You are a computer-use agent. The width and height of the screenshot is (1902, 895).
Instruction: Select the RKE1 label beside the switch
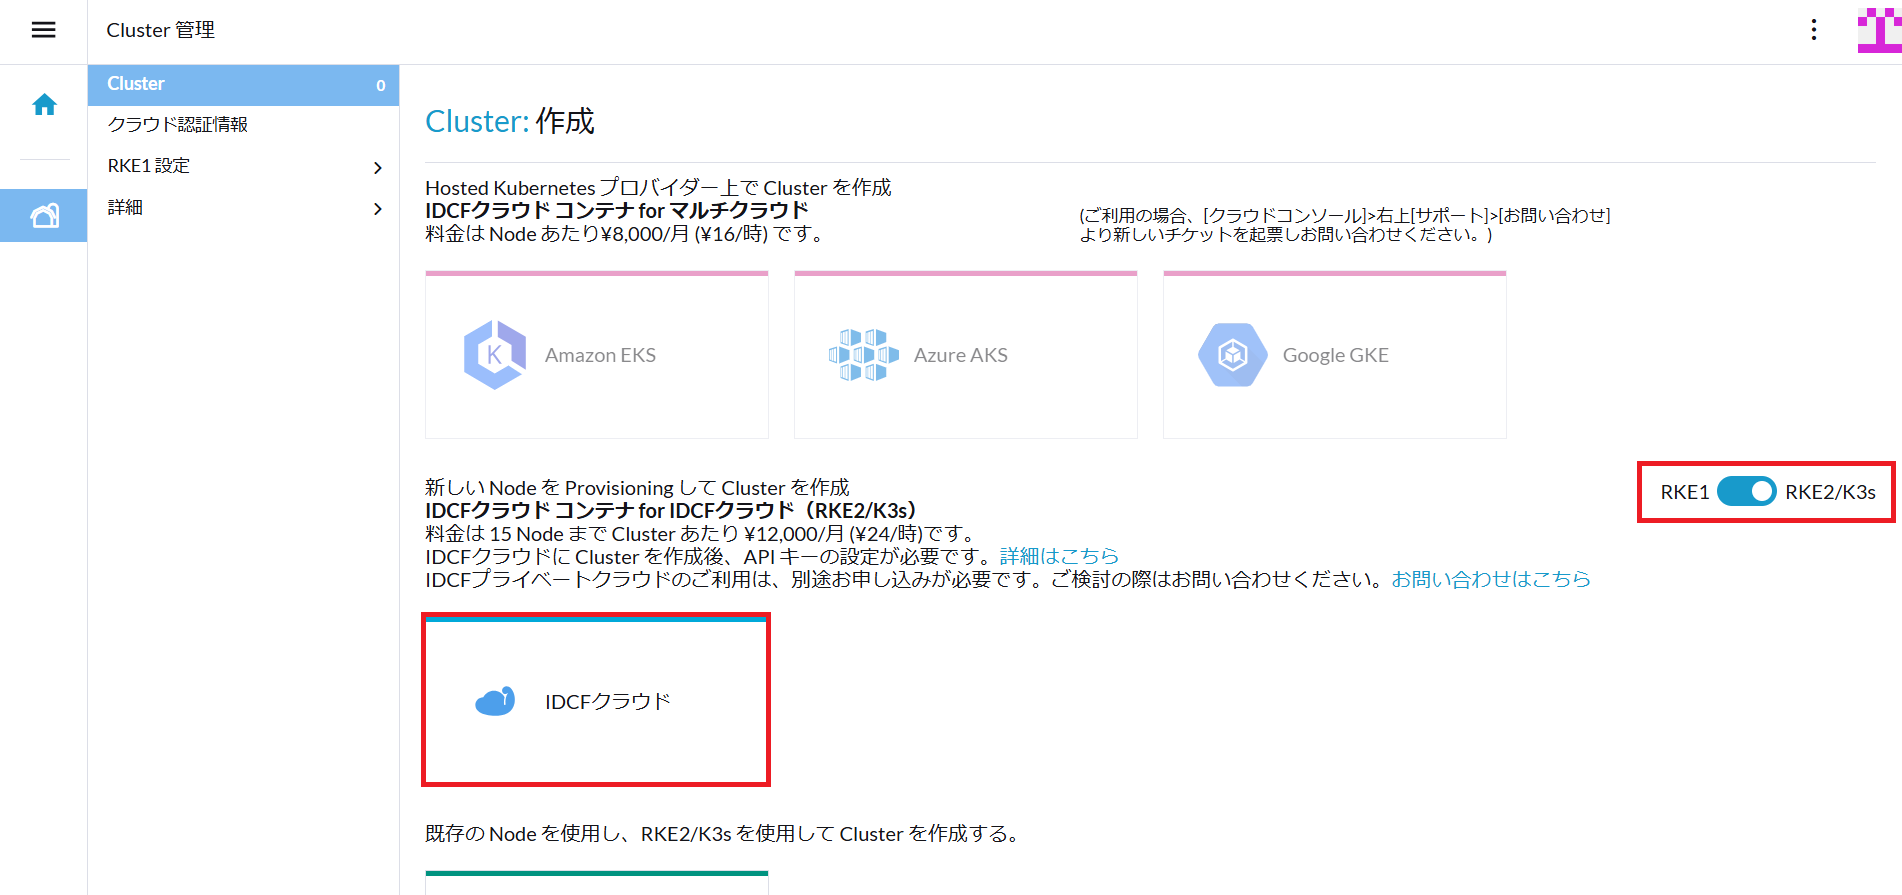(x=1684, y=492)
